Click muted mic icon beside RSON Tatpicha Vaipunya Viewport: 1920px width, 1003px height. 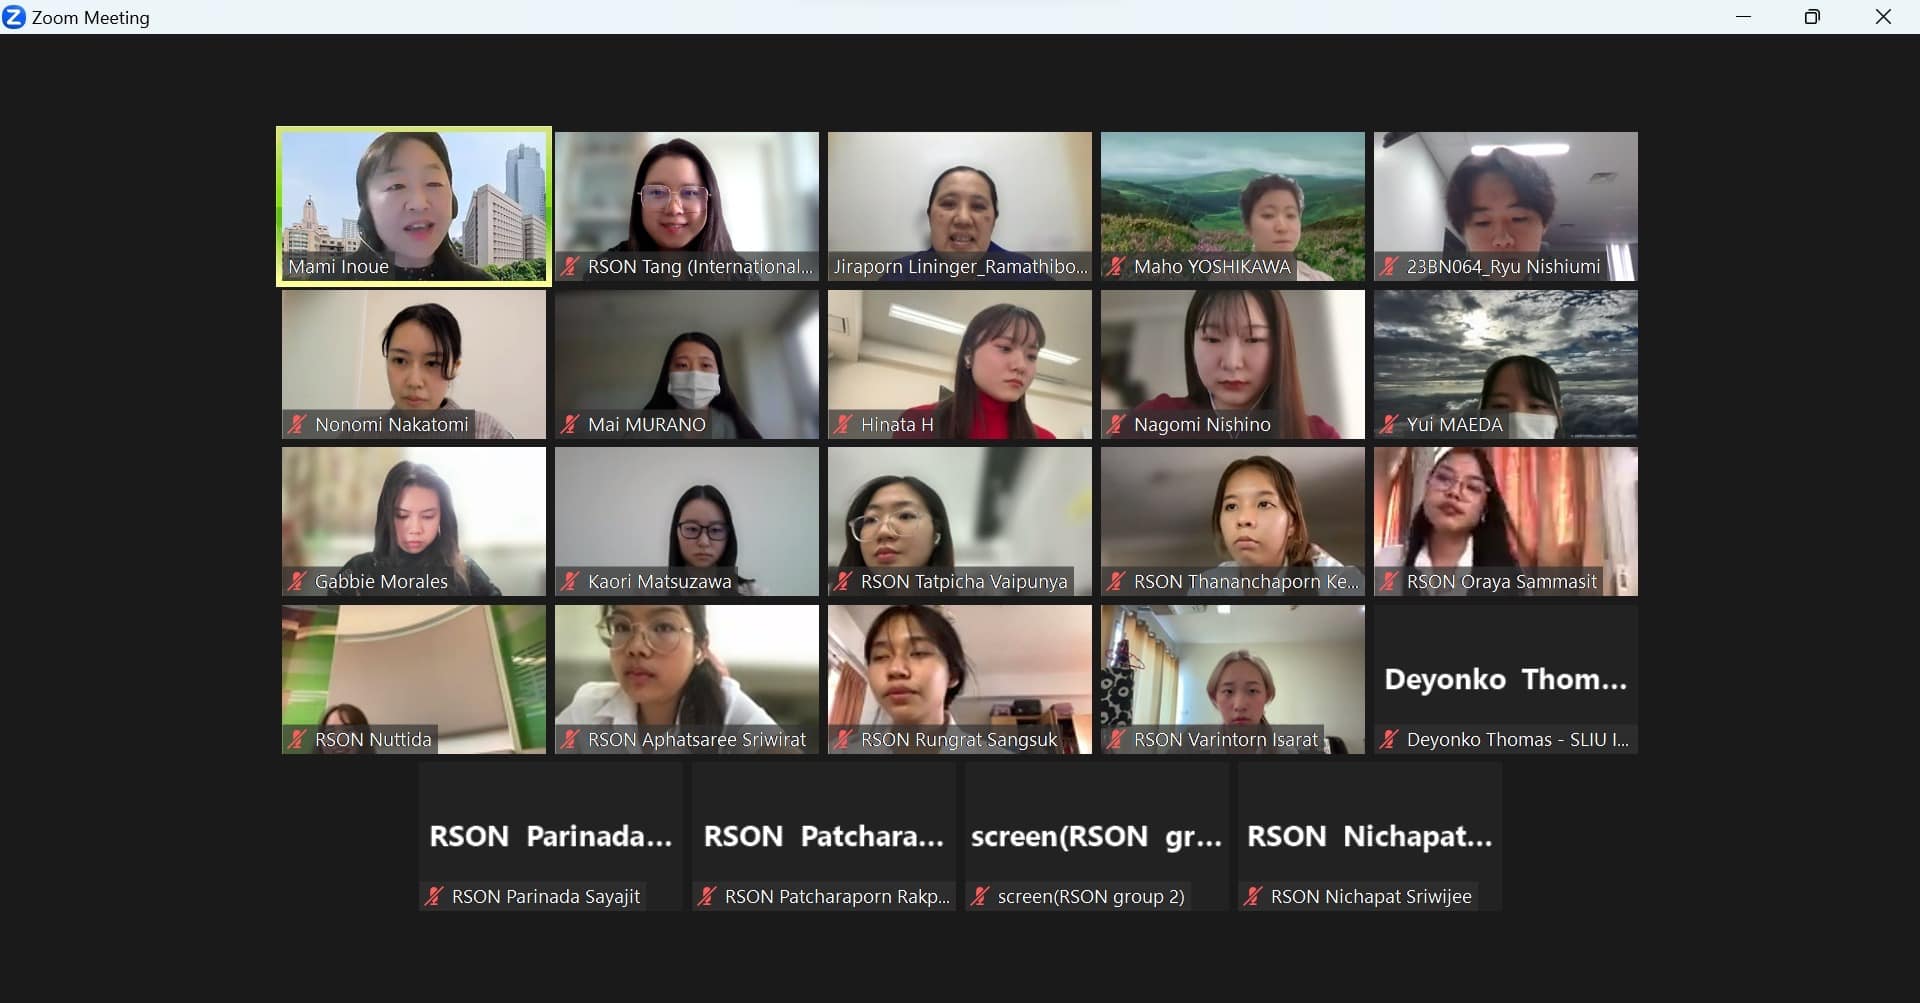[x=843, y=581]
